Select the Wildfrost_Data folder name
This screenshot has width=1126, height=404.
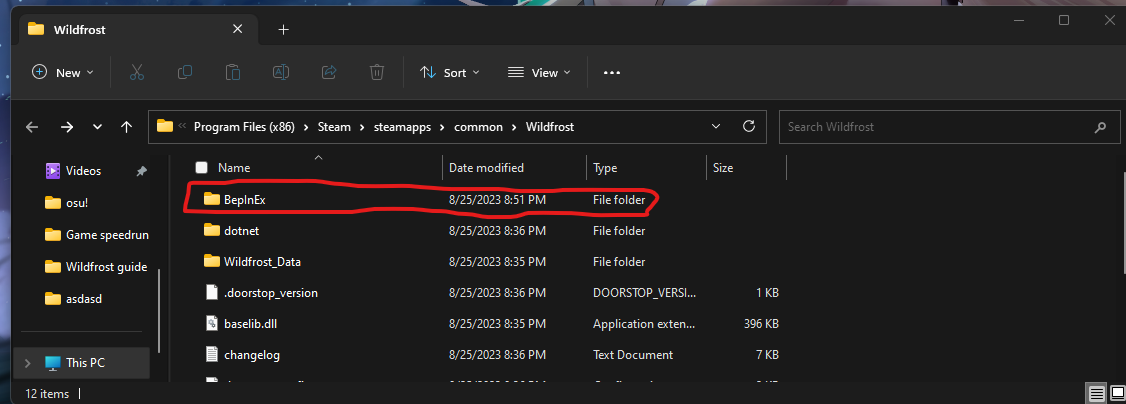262,262
